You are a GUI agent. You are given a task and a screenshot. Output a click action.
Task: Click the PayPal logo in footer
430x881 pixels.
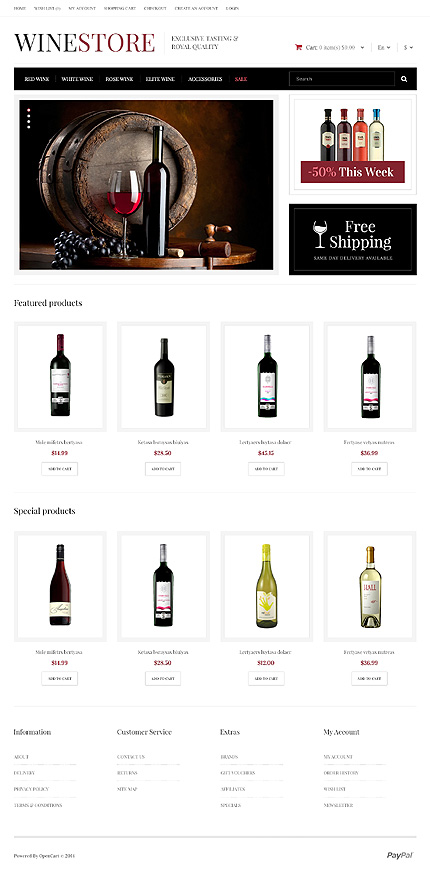pyautogui.click(x=400, y=855)
